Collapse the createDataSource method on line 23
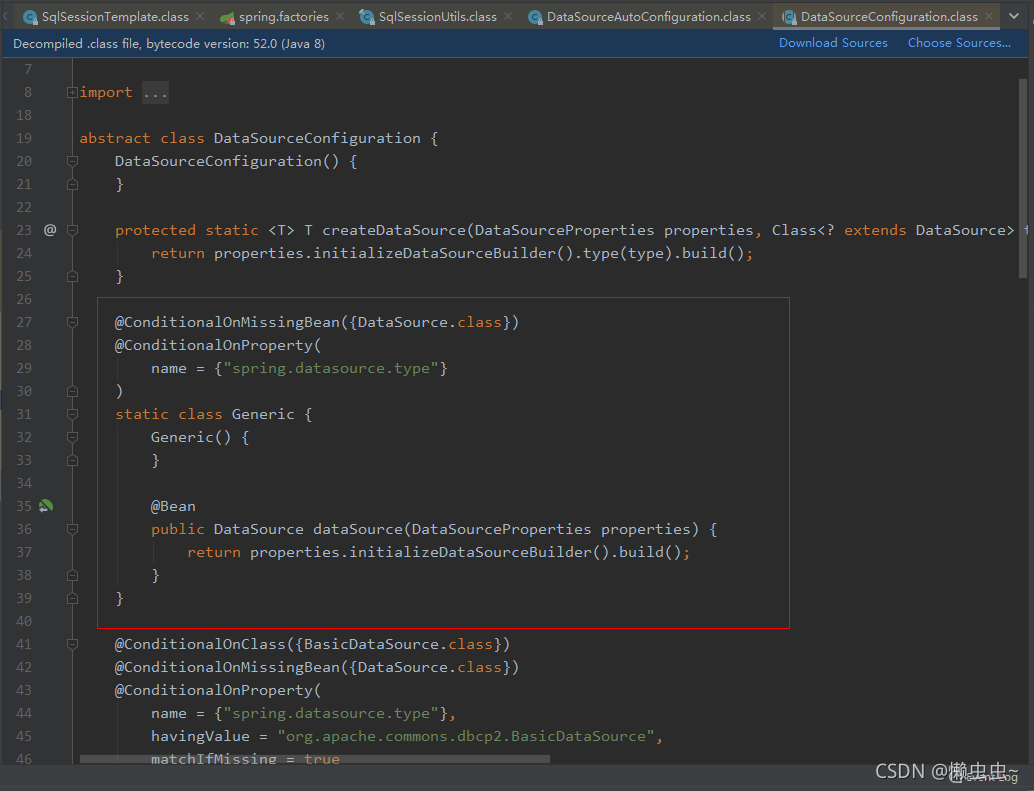 click(73, 230)
